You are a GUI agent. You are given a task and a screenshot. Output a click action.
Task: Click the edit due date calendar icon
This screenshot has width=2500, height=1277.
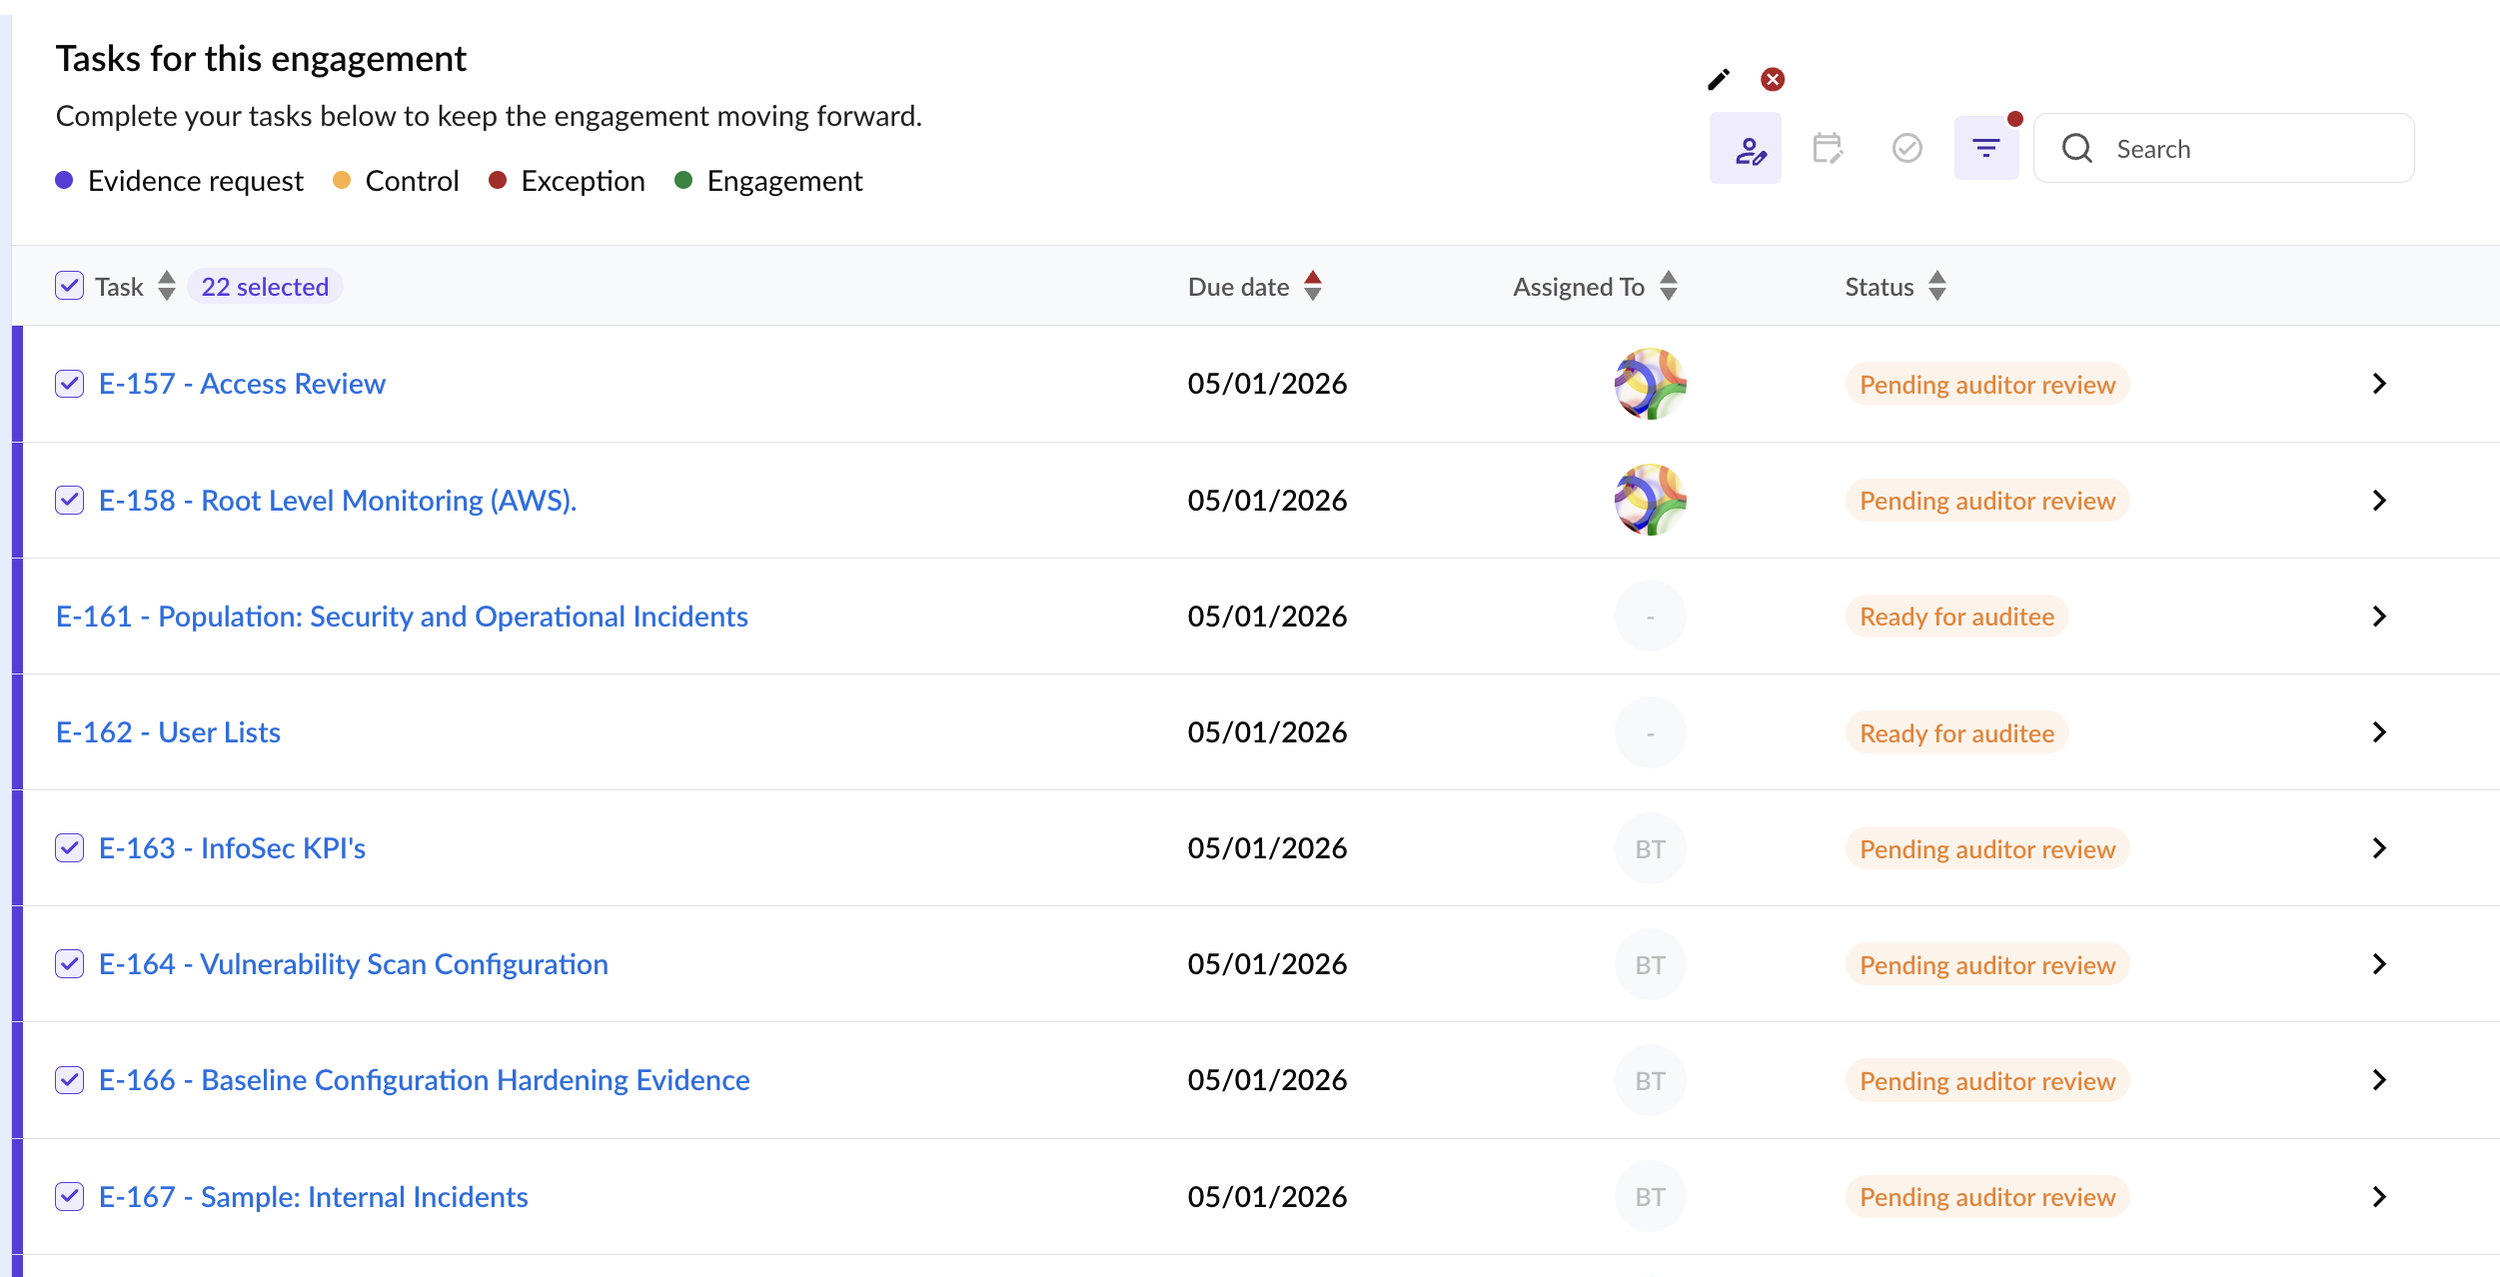[1827, 149]
